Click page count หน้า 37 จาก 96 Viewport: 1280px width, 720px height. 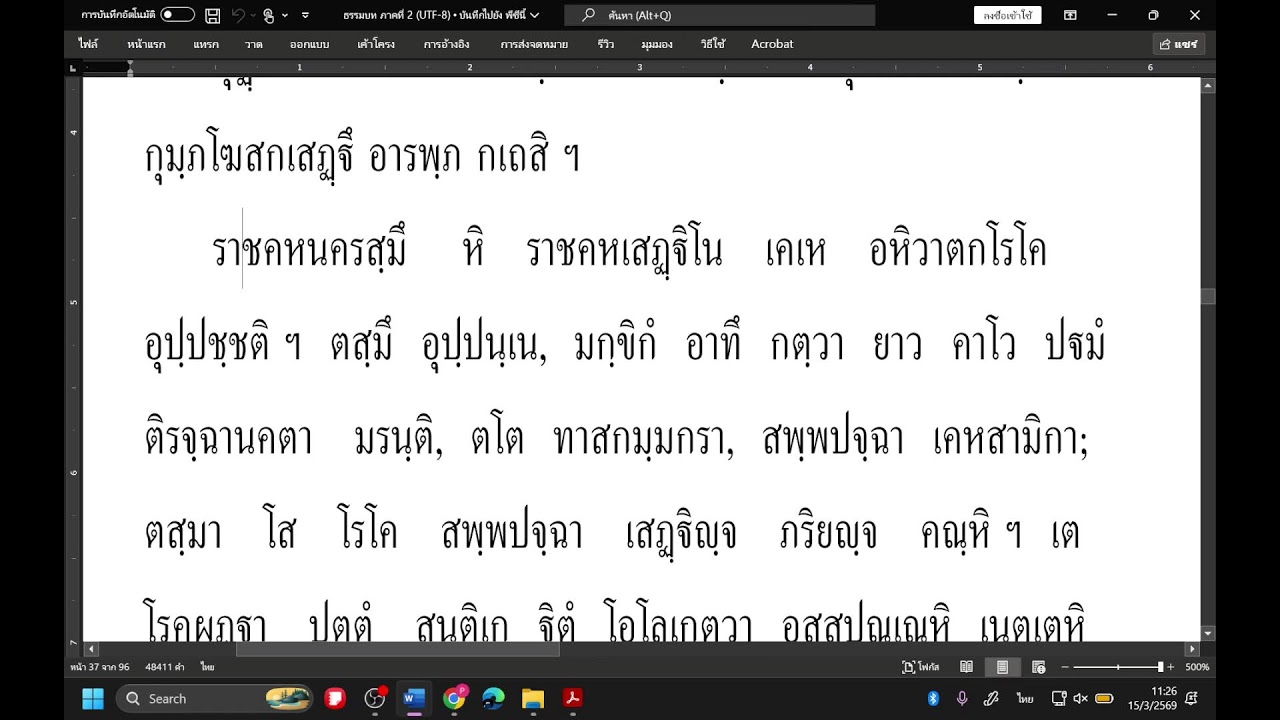click(100, 667)
